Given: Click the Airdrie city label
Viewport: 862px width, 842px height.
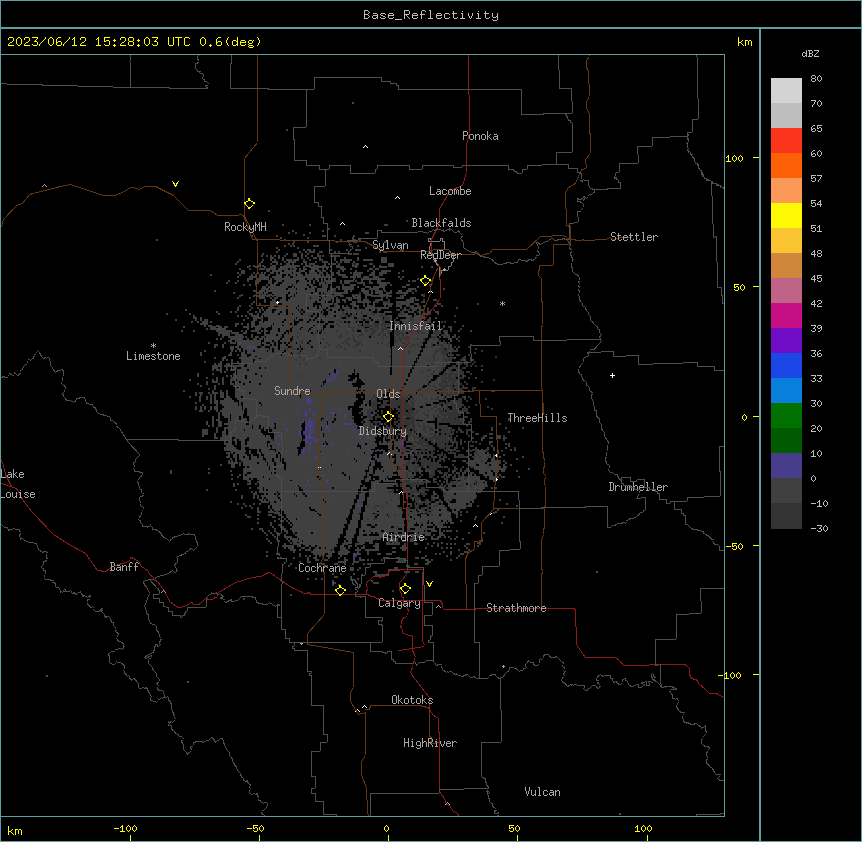Looking at the screenshot, I should click(404, 537).
